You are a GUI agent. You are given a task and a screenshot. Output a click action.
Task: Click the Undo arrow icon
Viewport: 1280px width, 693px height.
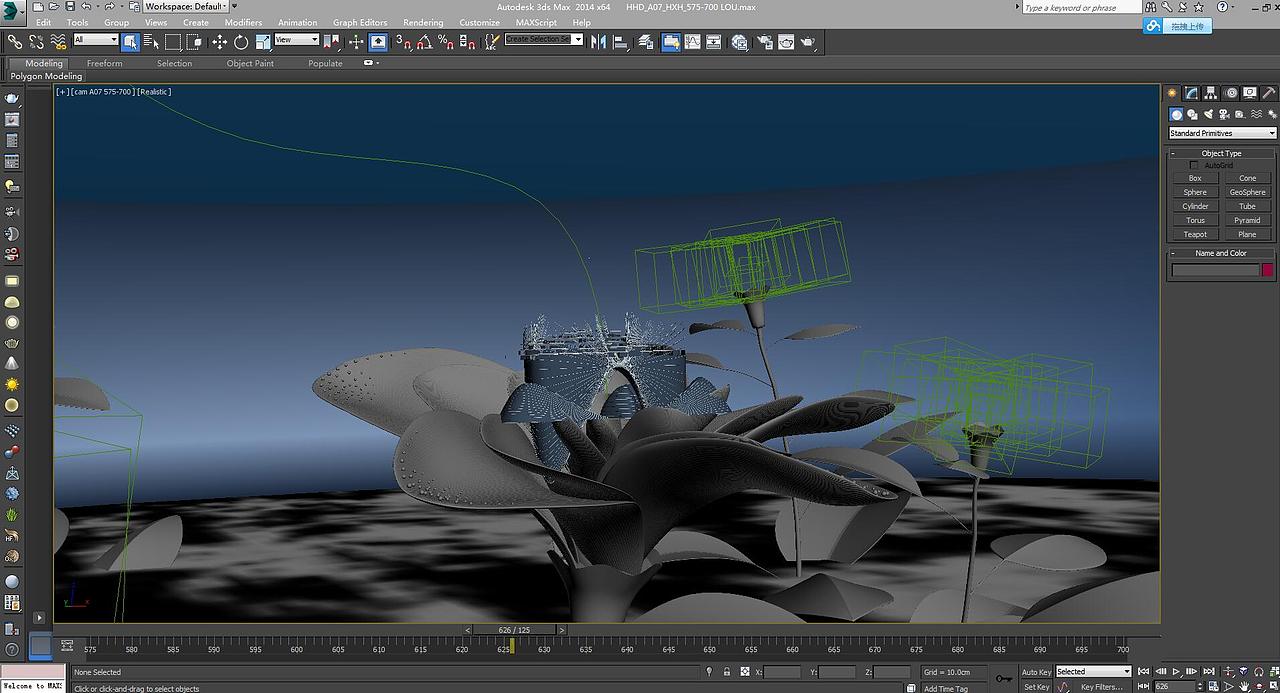pyautogui.click(x=86, y=6)
